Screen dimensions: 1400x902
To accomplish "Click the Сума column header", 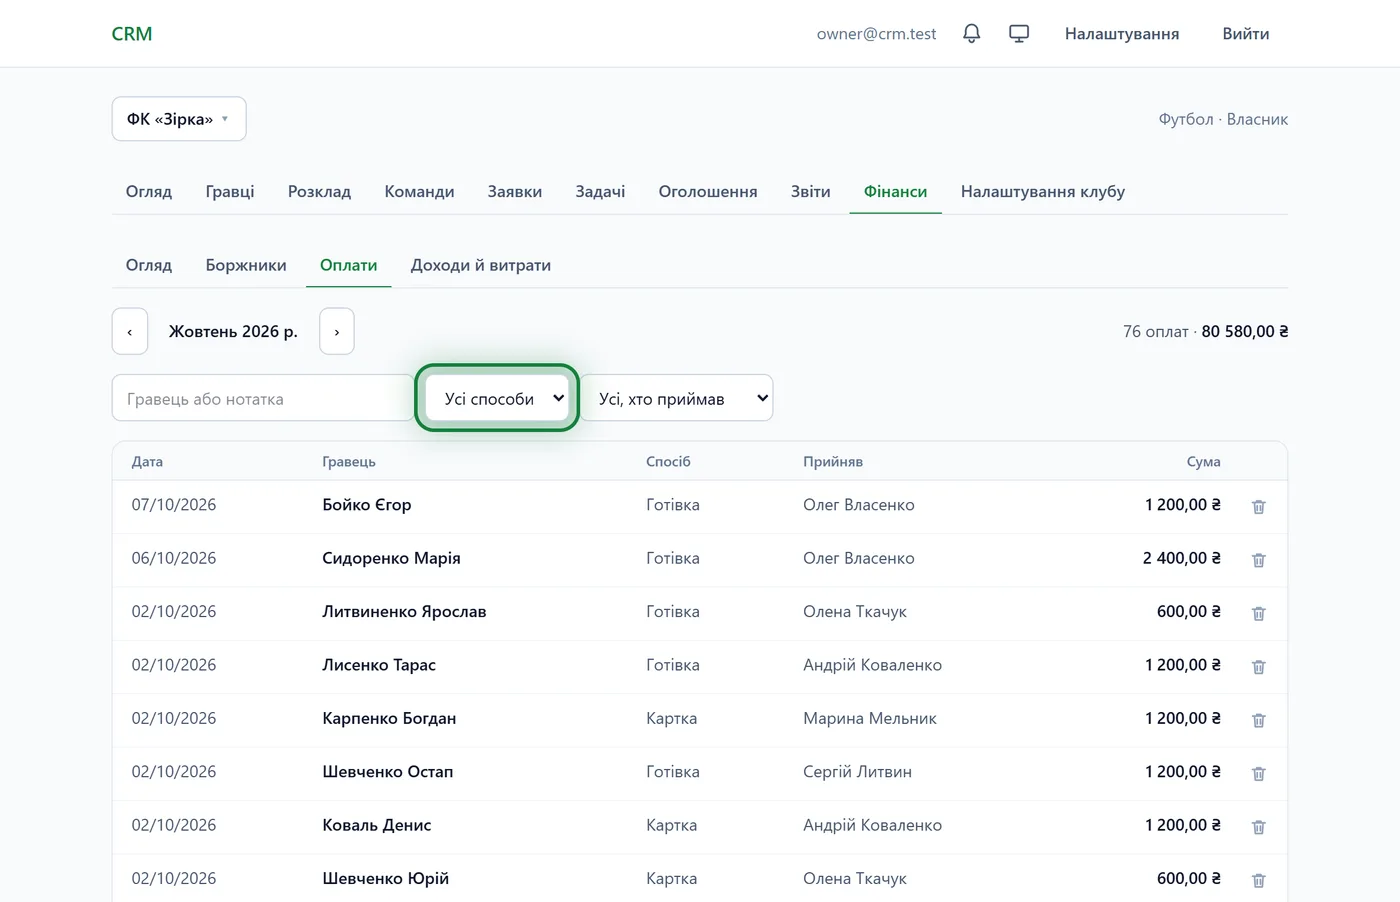I will point(1204,461).
